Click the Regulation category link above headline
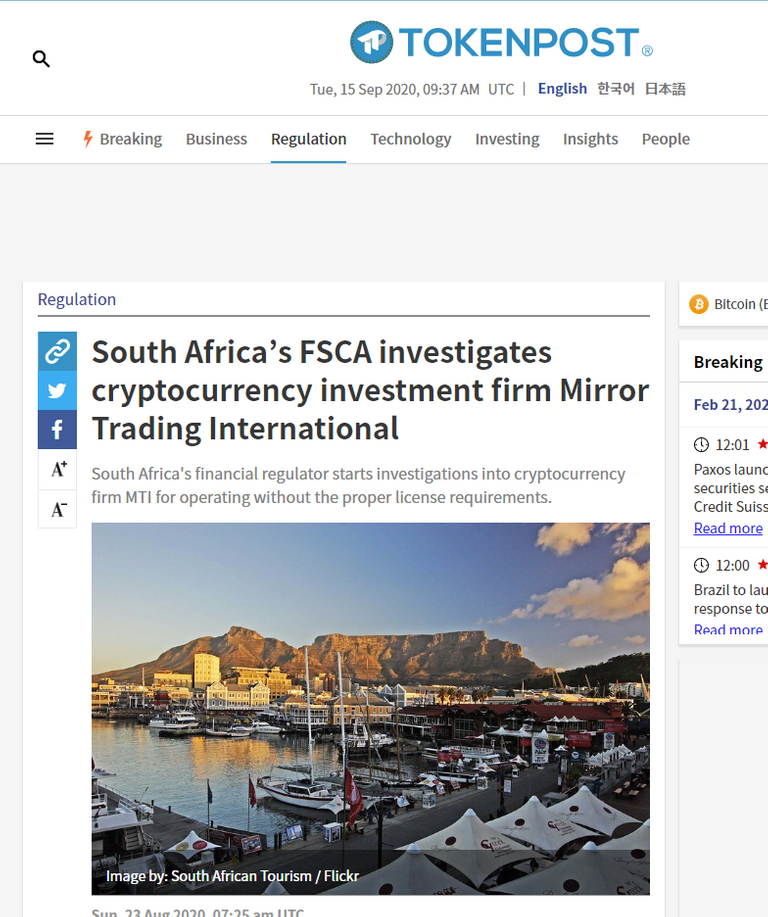Image resolution: width=768 pixels, height=917 pixels. (77, 299)
